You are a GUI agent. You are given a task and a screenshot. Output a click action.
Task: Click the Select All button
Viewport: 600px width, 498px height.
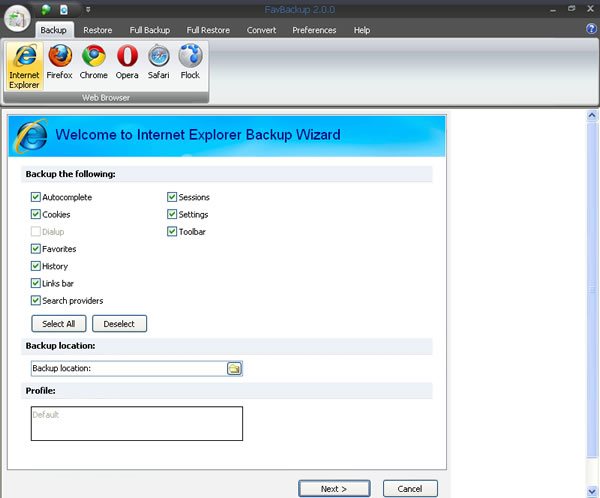pyautogui.click(x=59, y=324)
